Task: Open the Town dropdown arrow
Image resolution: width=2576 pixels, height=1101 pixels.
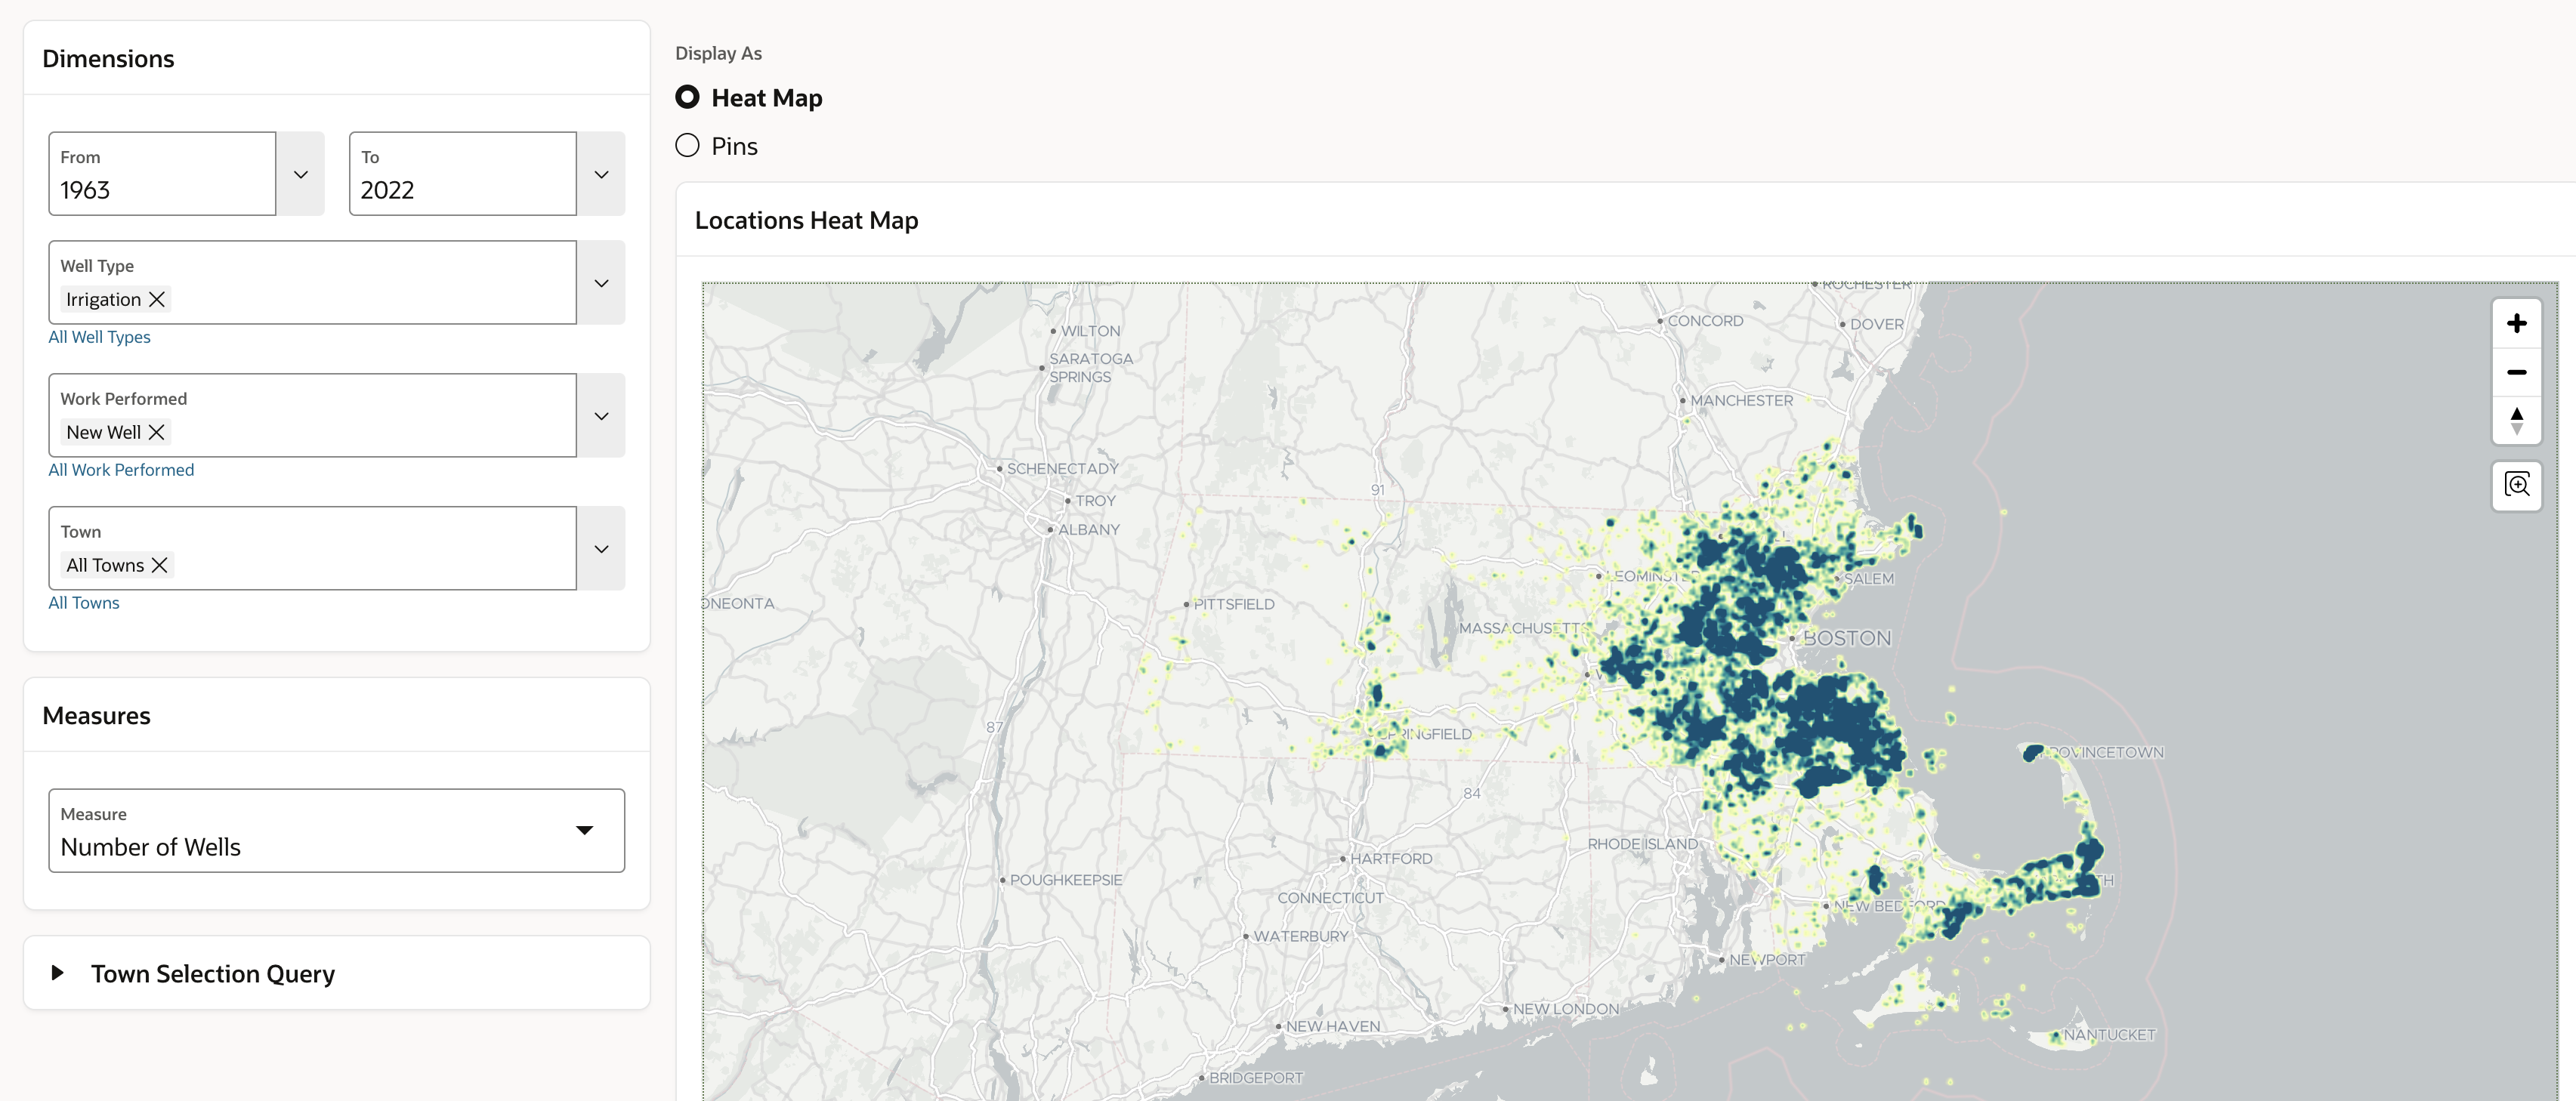Action: (601, 549)
